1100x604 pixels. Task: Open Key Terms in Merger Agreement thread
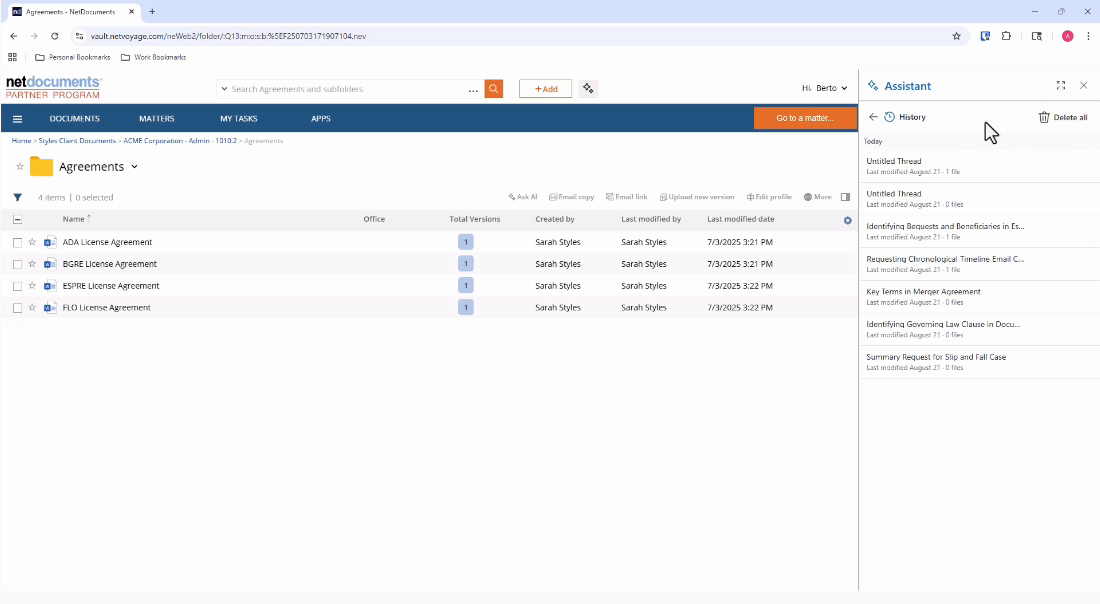point(979,296)
